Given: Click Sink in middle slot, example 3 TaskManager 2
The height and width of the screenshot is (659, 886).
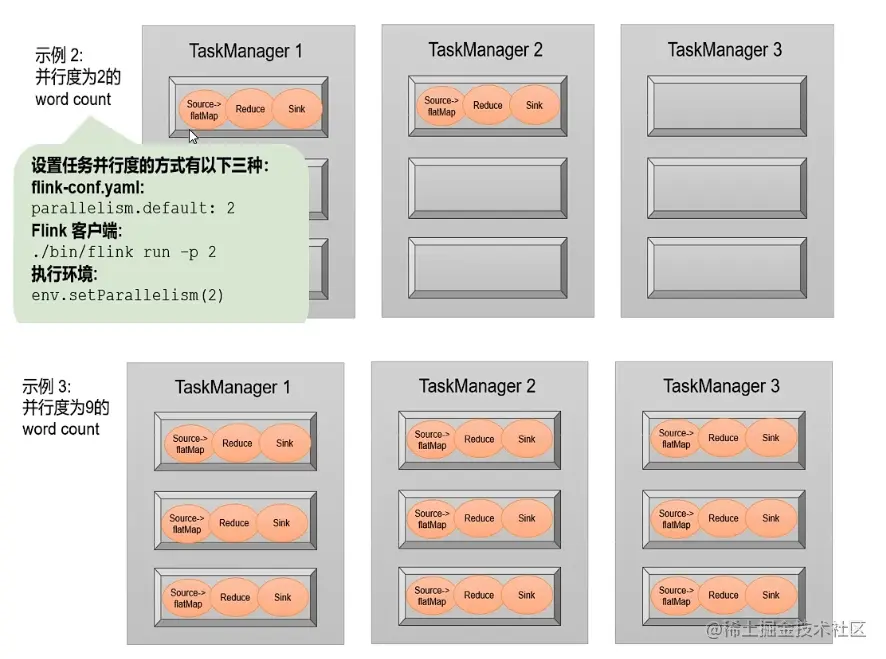Looking at the screenshot, I should [x=527, y=518].
